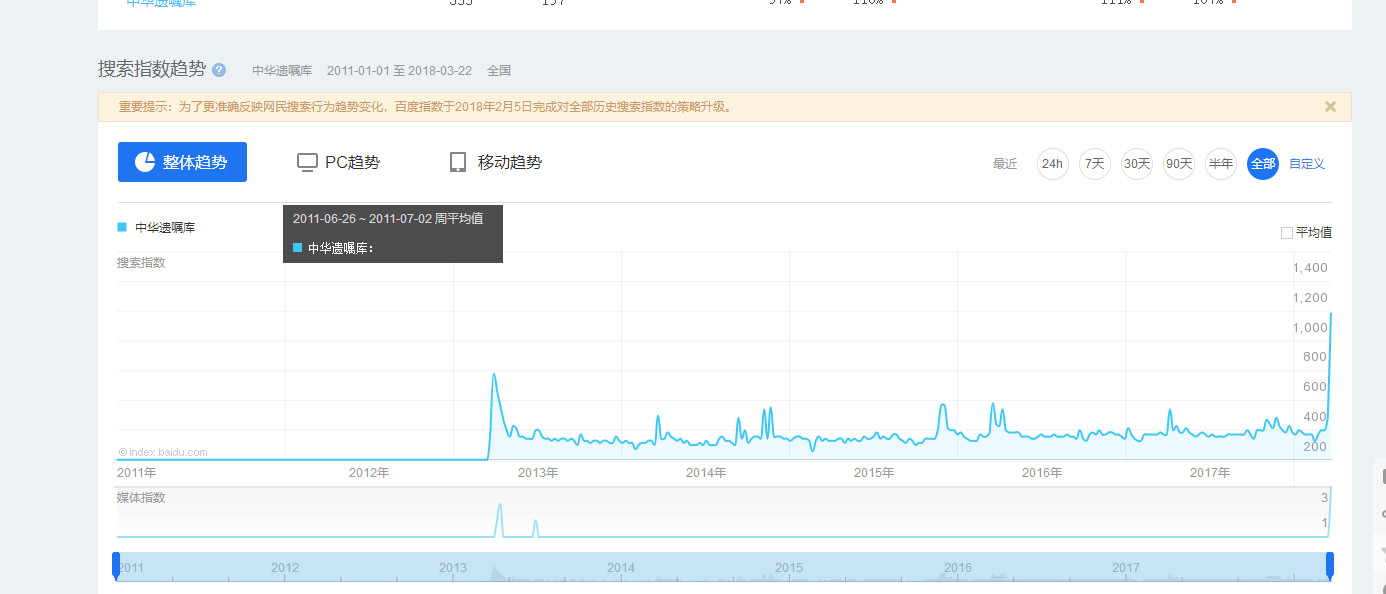Click the 2017年 axis label
Image resolution: width=1386 pixels, height=594 pixels.
(x=1210, y=473)
